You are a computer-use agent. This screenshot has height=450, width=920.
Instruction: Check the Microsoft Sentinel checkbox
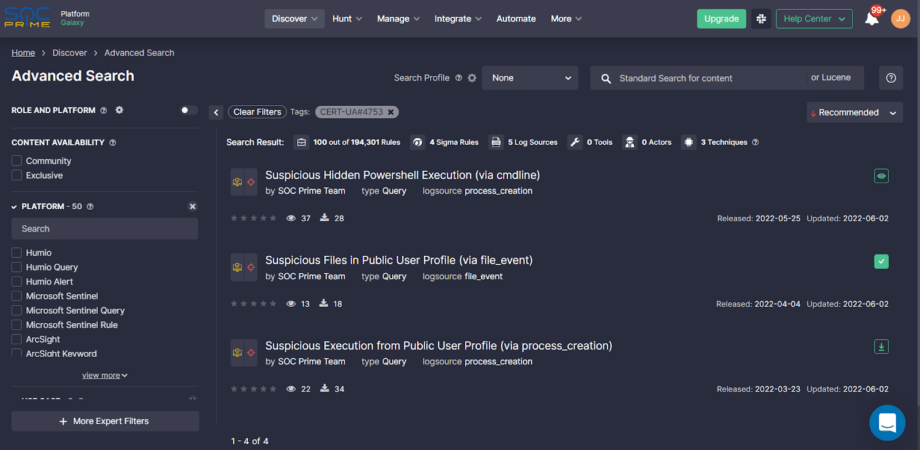[x=16, y=296]
